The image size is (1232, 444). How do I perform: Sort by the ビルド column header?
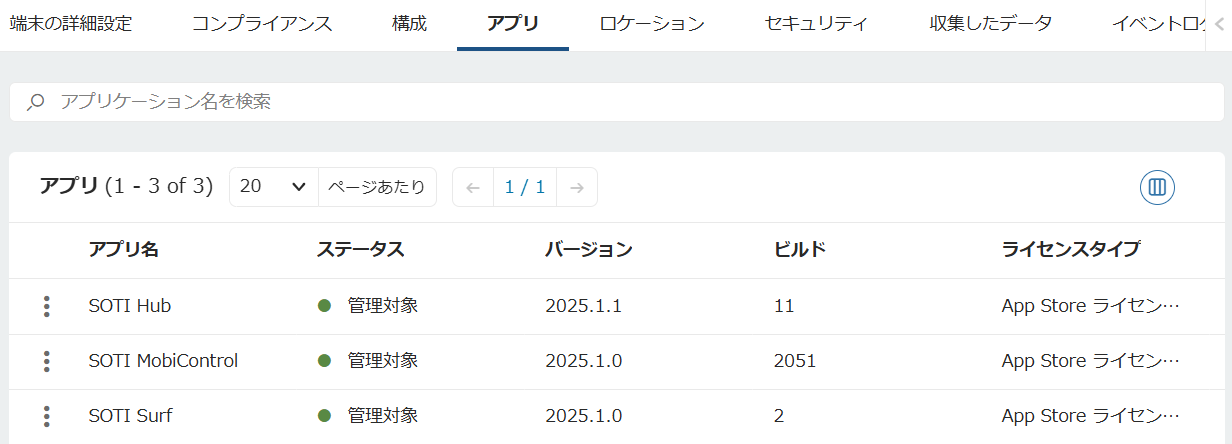pos(800,250)
